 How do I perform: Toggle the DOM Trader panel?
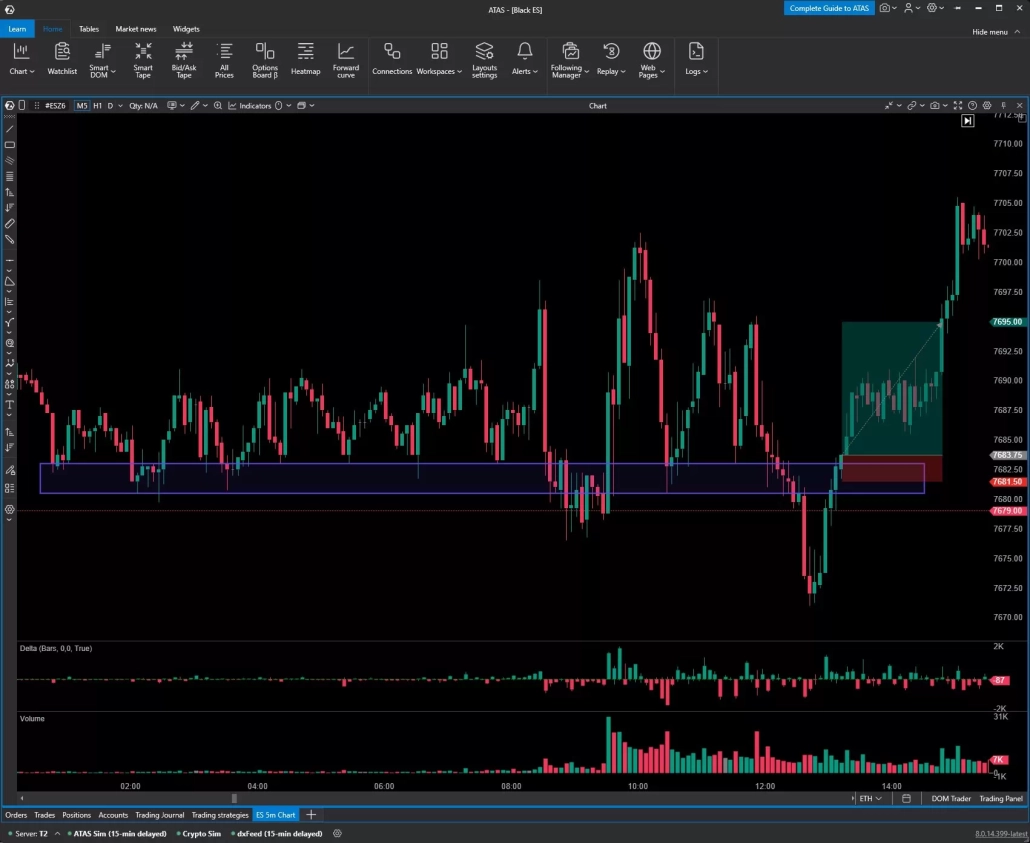(951, 798)
